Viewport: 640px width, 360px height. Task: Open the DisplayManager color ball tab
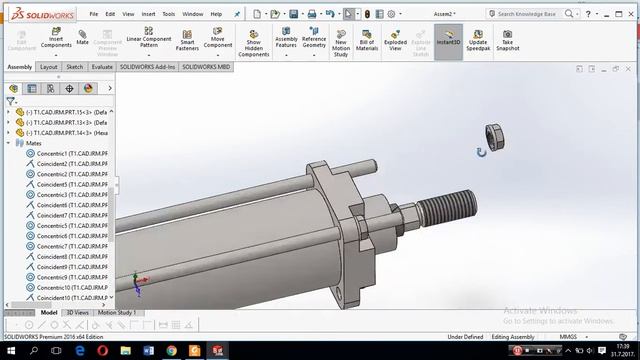[x=88, y=88]
